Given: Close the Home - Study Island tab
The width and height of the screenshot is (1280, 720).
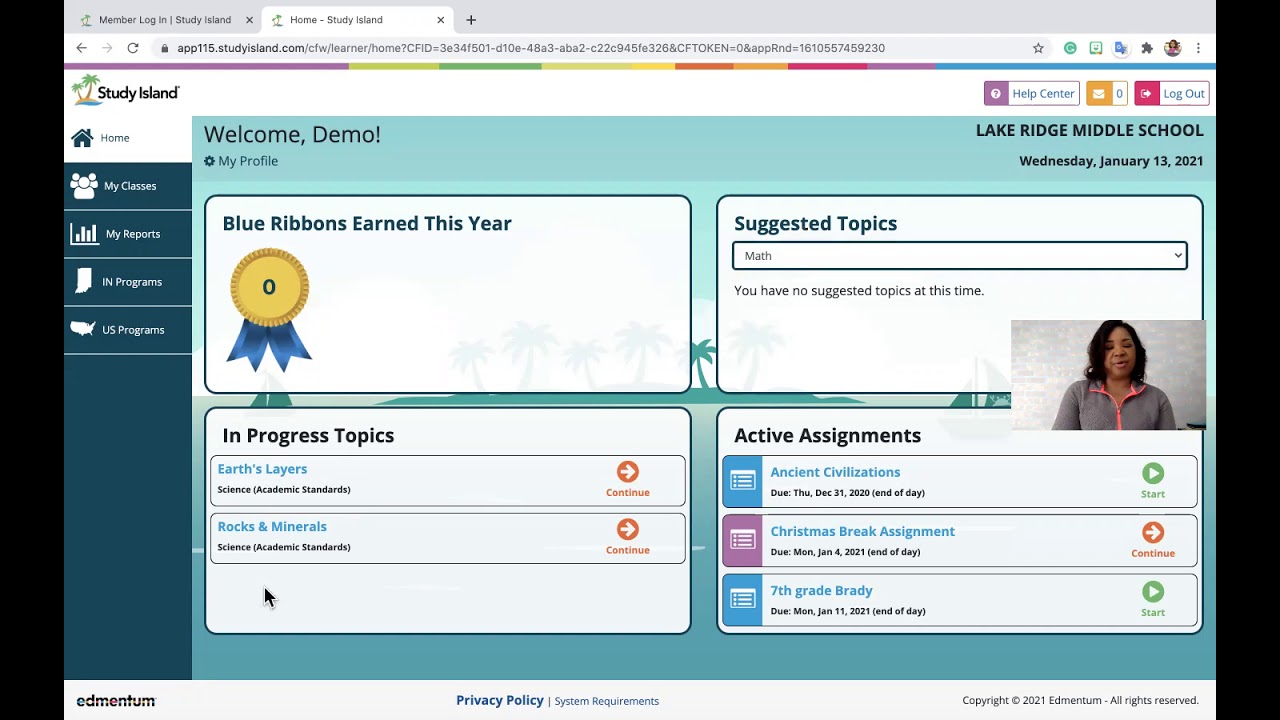Looking at the screenshot, I should click(440, 20).
